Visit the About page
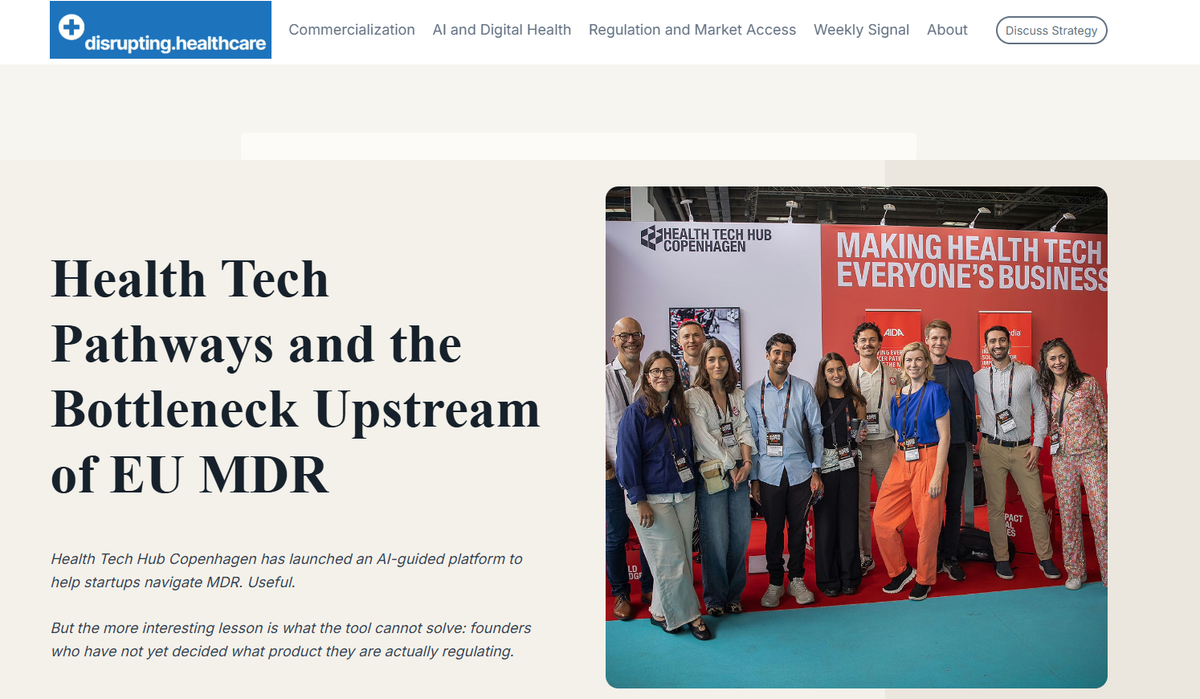Image resolution: width=1200 pixels, height=699 pixels. [x=947, y=30]
